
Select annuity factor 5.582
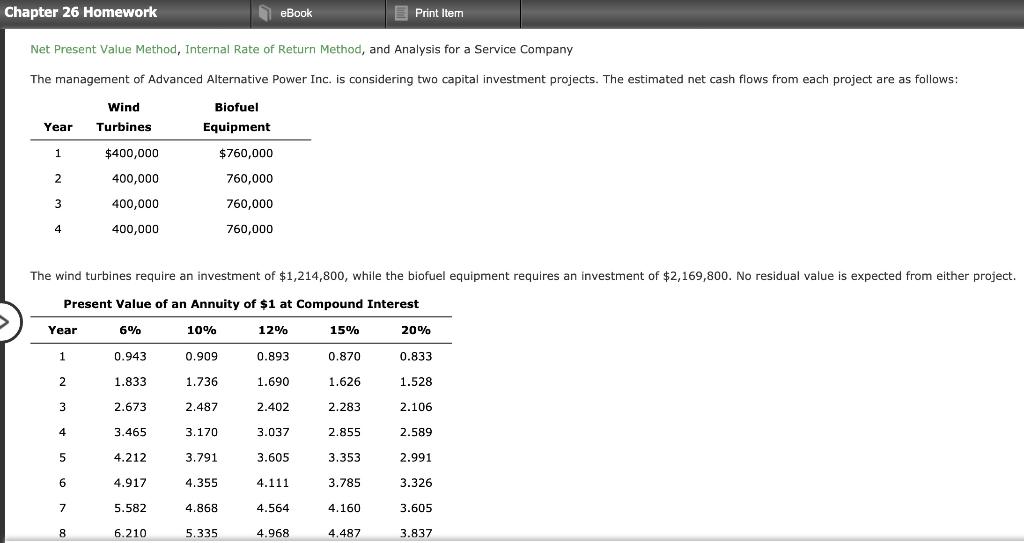130,508
